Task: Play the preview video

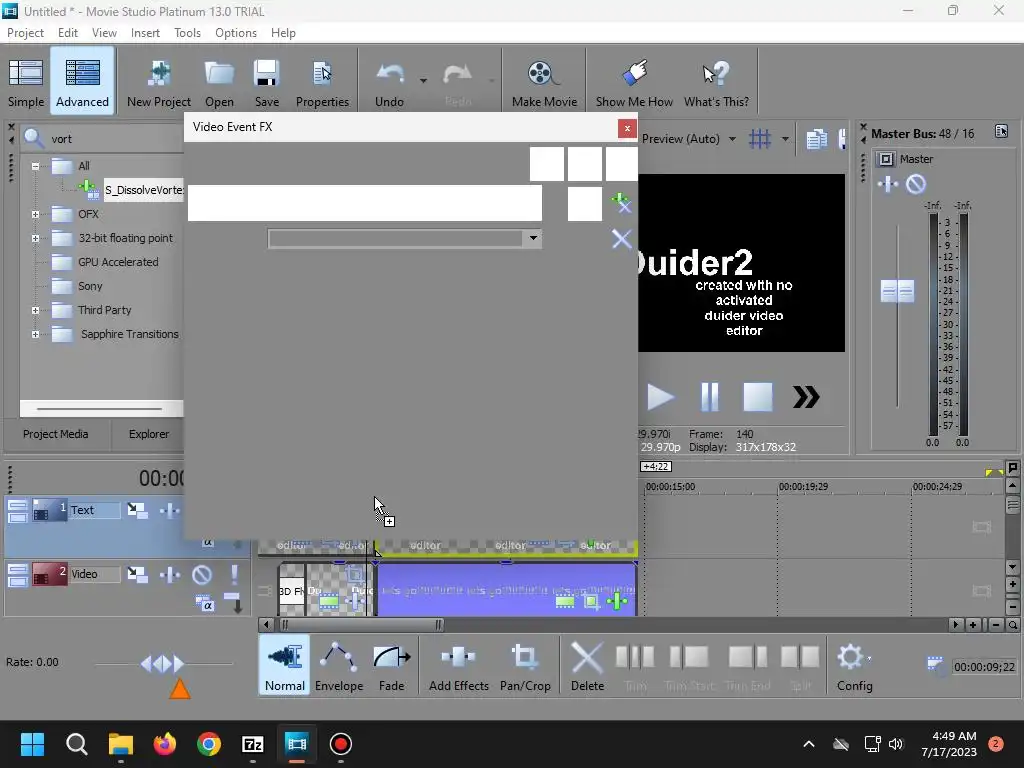Action: 660,397
